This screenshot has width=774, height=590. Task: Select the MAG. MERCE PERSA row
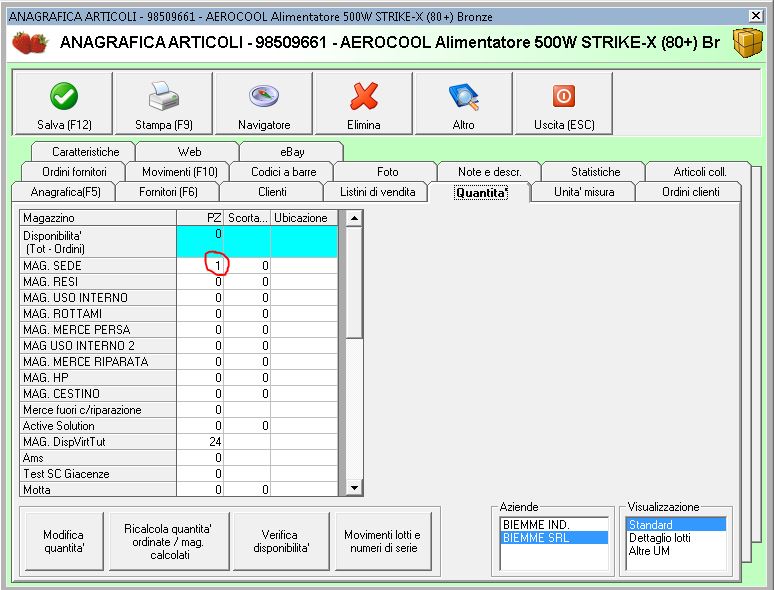179,329
